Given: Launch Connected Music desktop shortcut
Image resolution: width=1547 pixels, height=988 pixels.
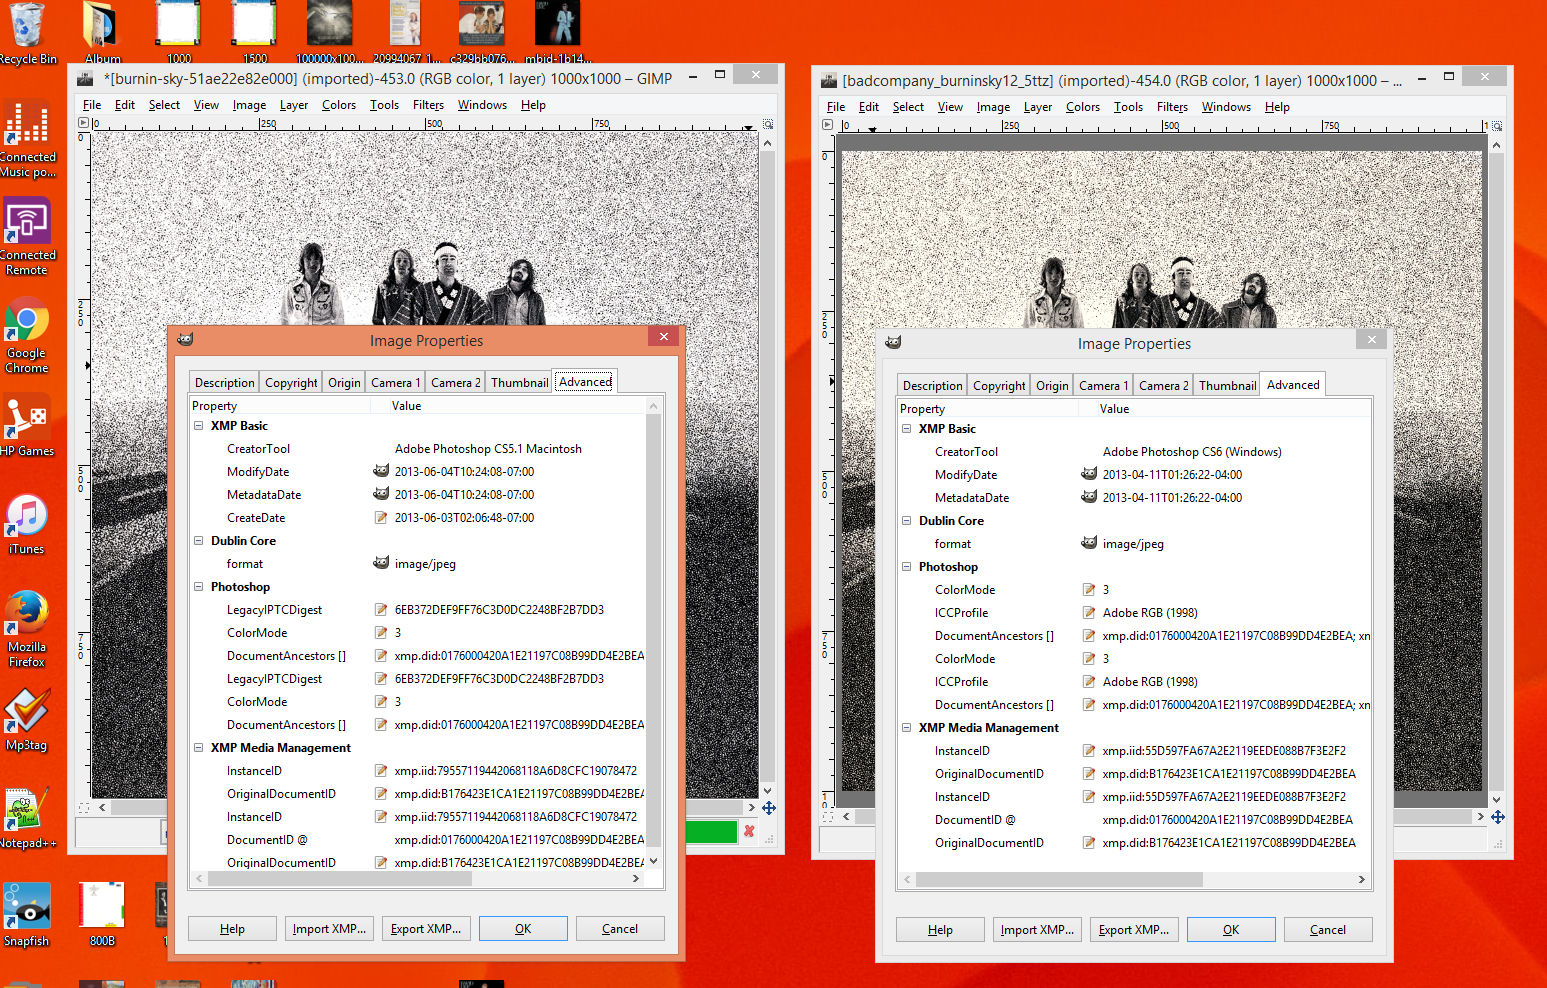Looking at the screenshot, I should click(27, 138).
